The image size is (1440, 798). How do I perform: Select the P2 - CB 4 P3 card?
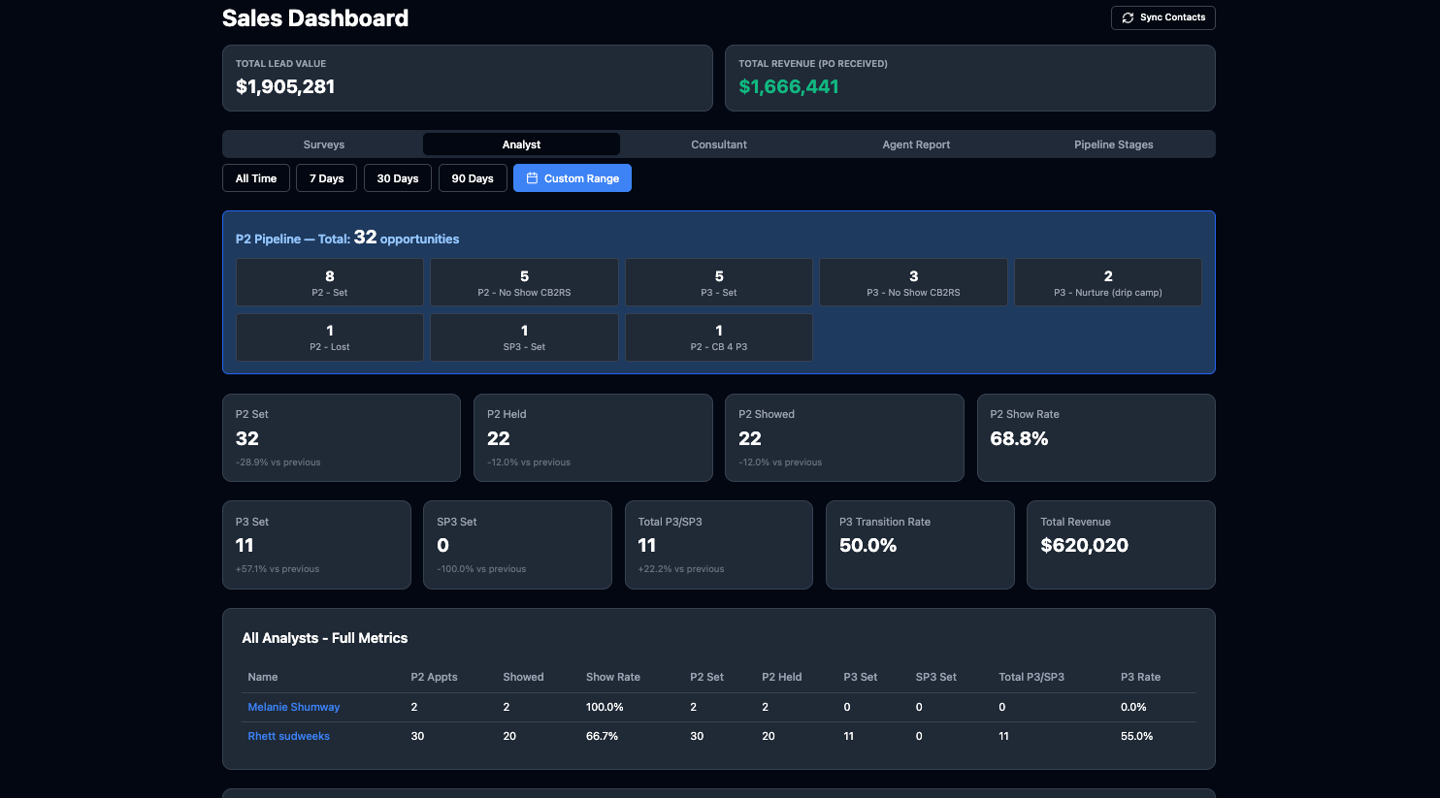point(719,337)
